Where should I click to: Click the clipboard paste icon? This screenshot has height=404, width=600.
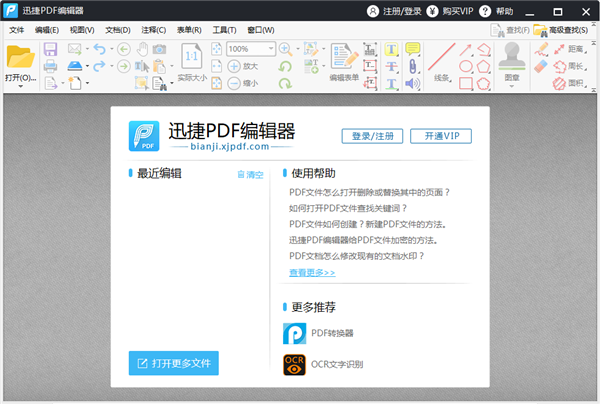click(159, 66)
